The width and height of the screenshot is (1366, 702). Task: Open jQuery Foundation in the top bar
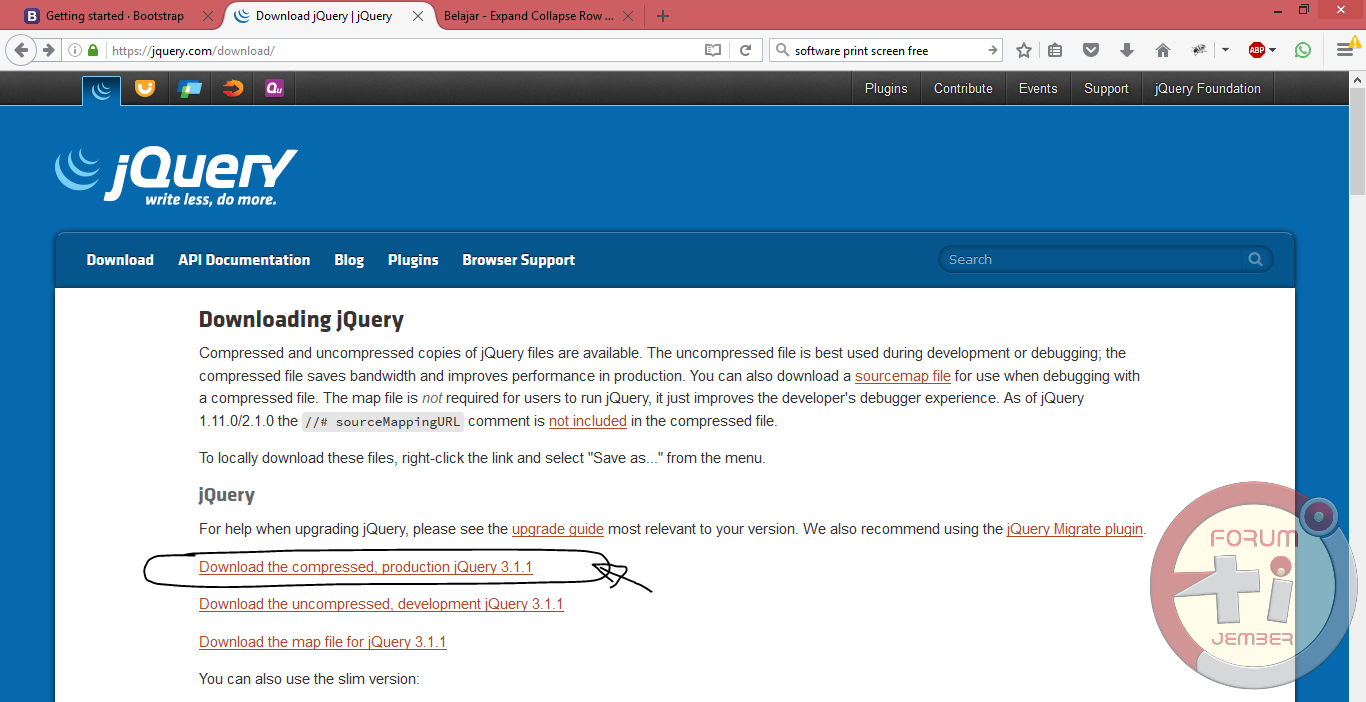tap(1207, 88)
